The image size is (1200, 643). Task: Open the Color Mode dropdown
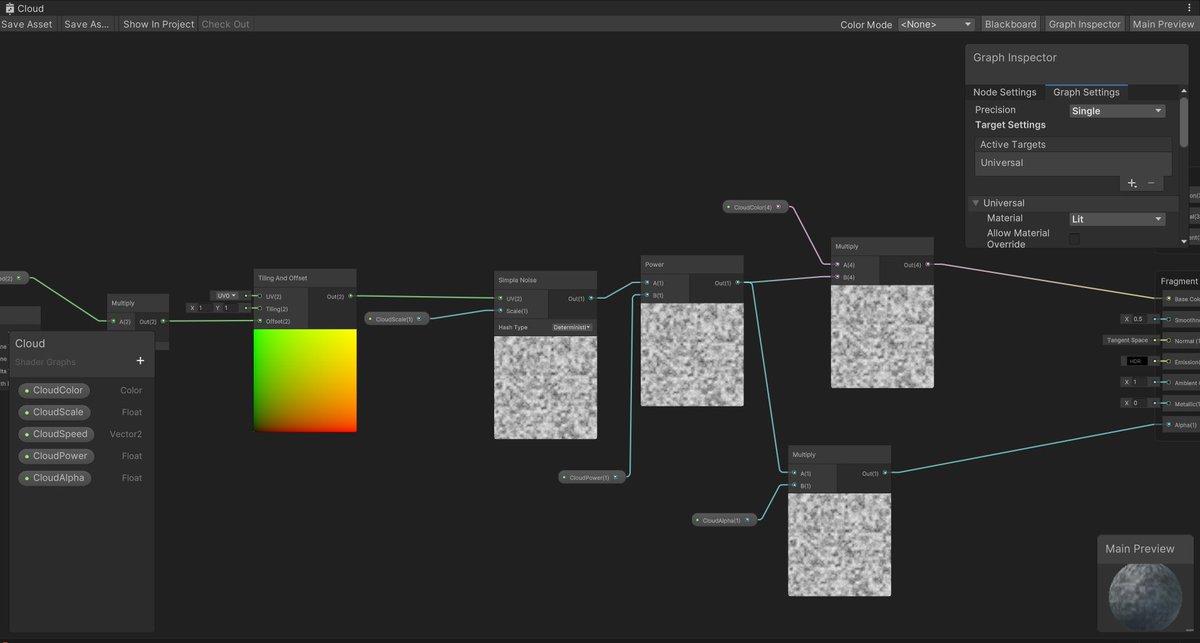[936, 24]
